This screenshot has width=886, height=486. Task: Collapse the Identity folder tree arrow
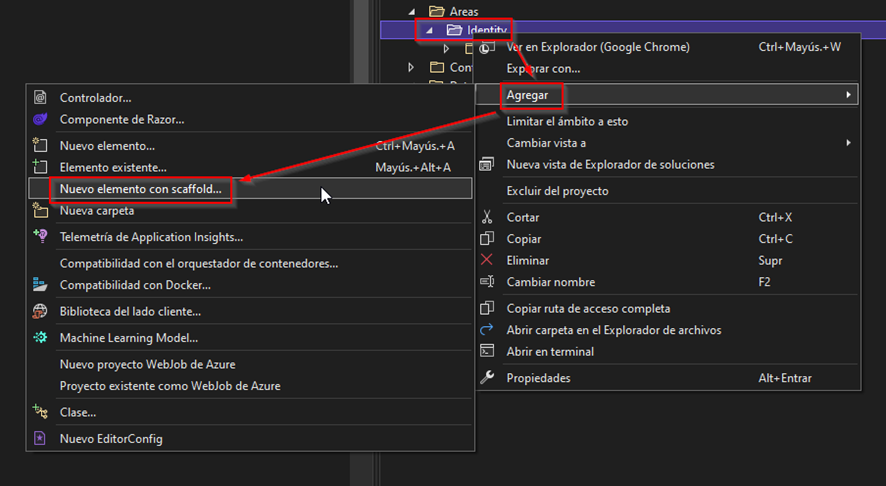pos(428,30)
